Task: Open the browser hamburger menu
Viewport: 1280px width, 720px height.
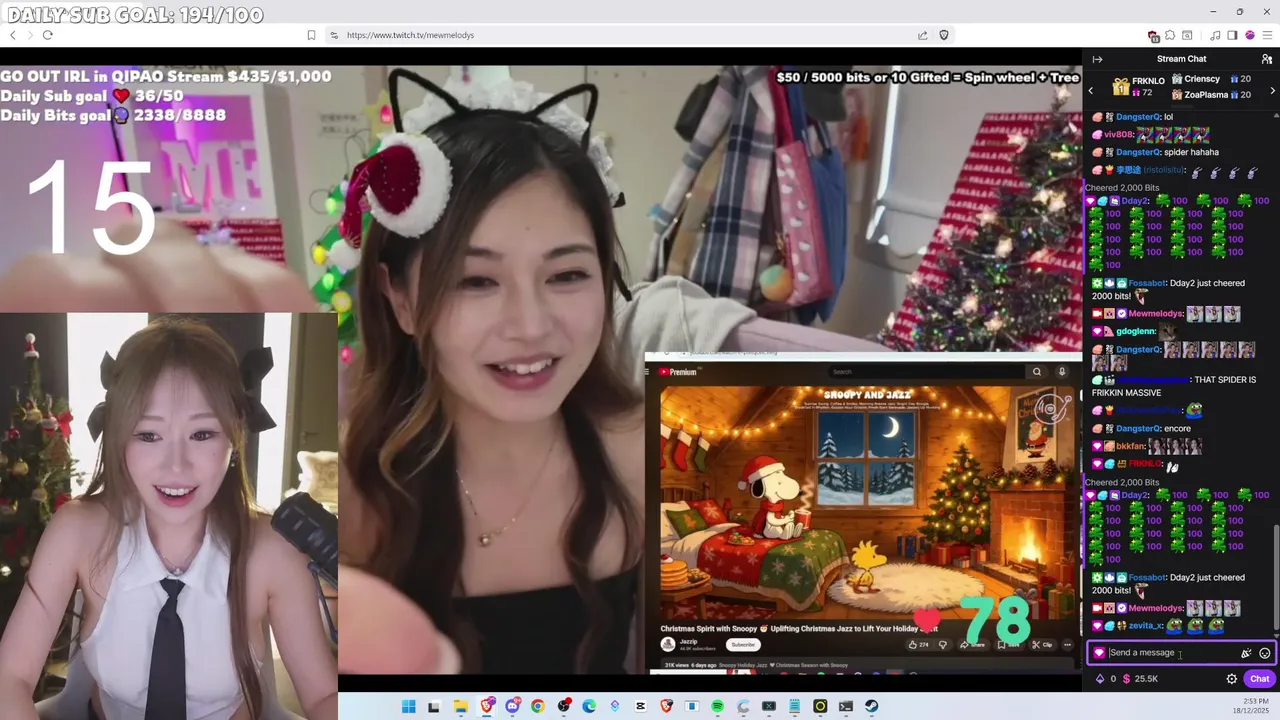Action: click(x=1267, y=35)
